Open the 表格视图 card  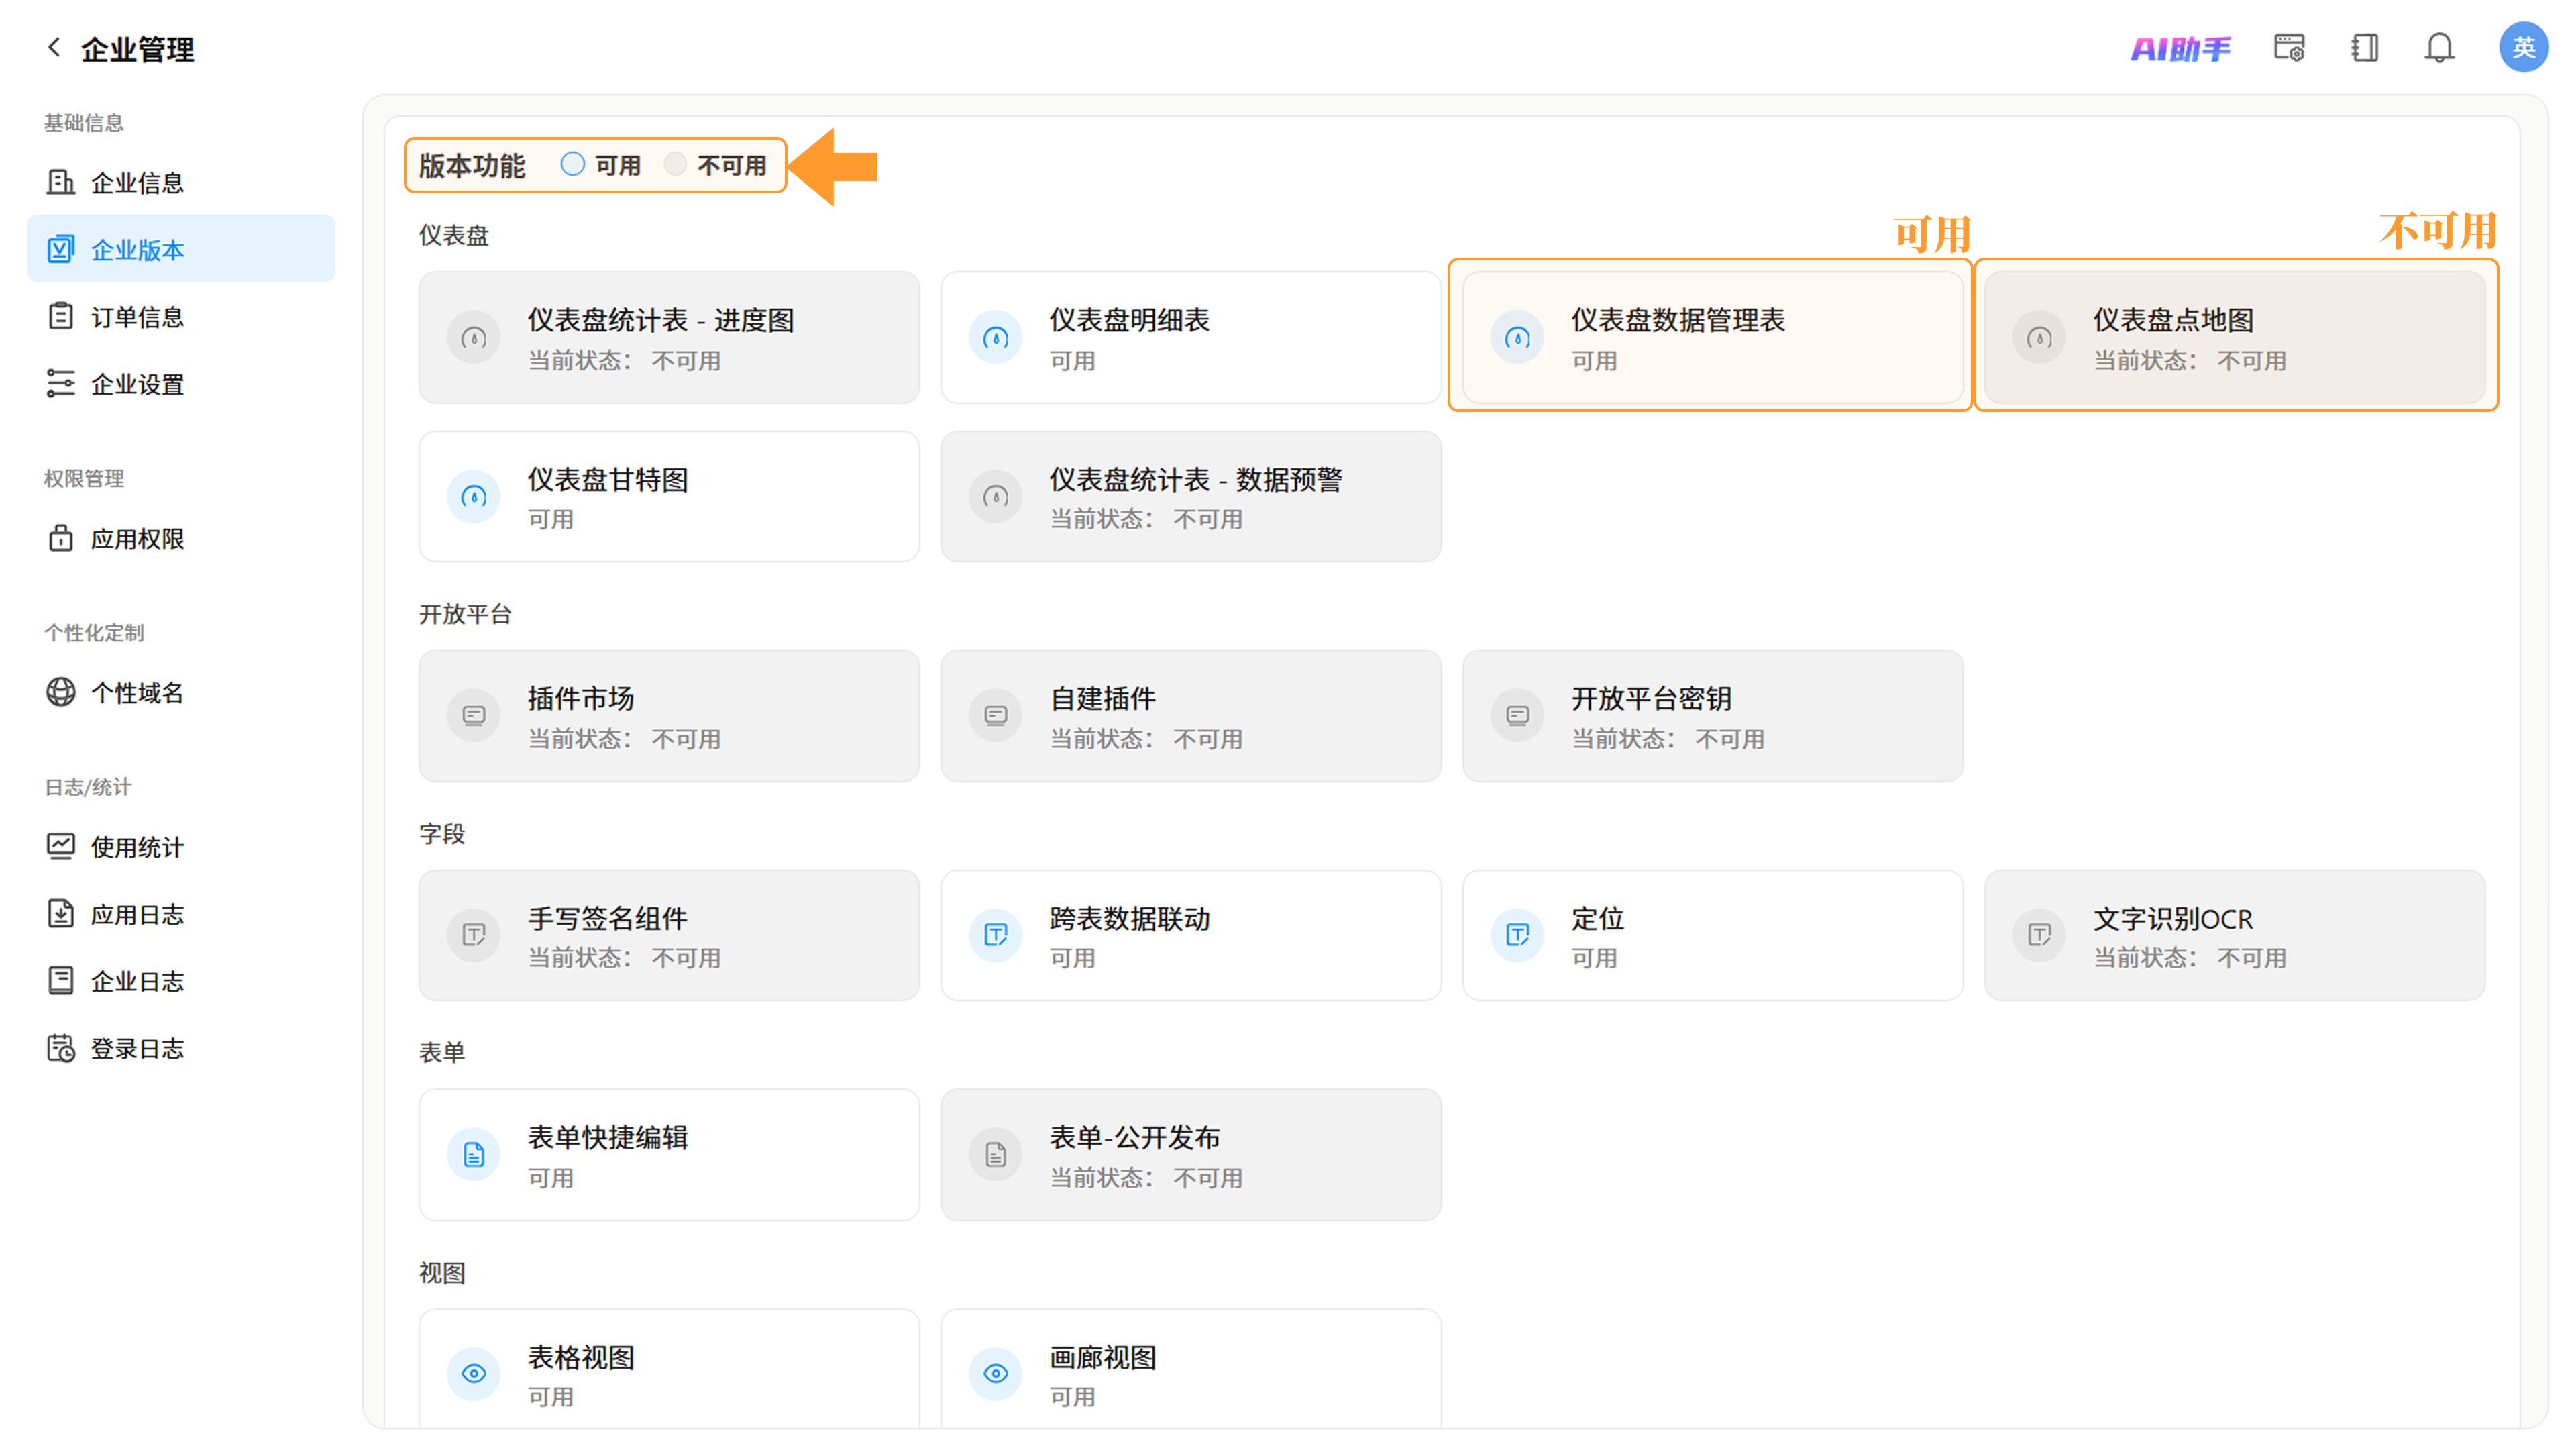pos(669,1369)
